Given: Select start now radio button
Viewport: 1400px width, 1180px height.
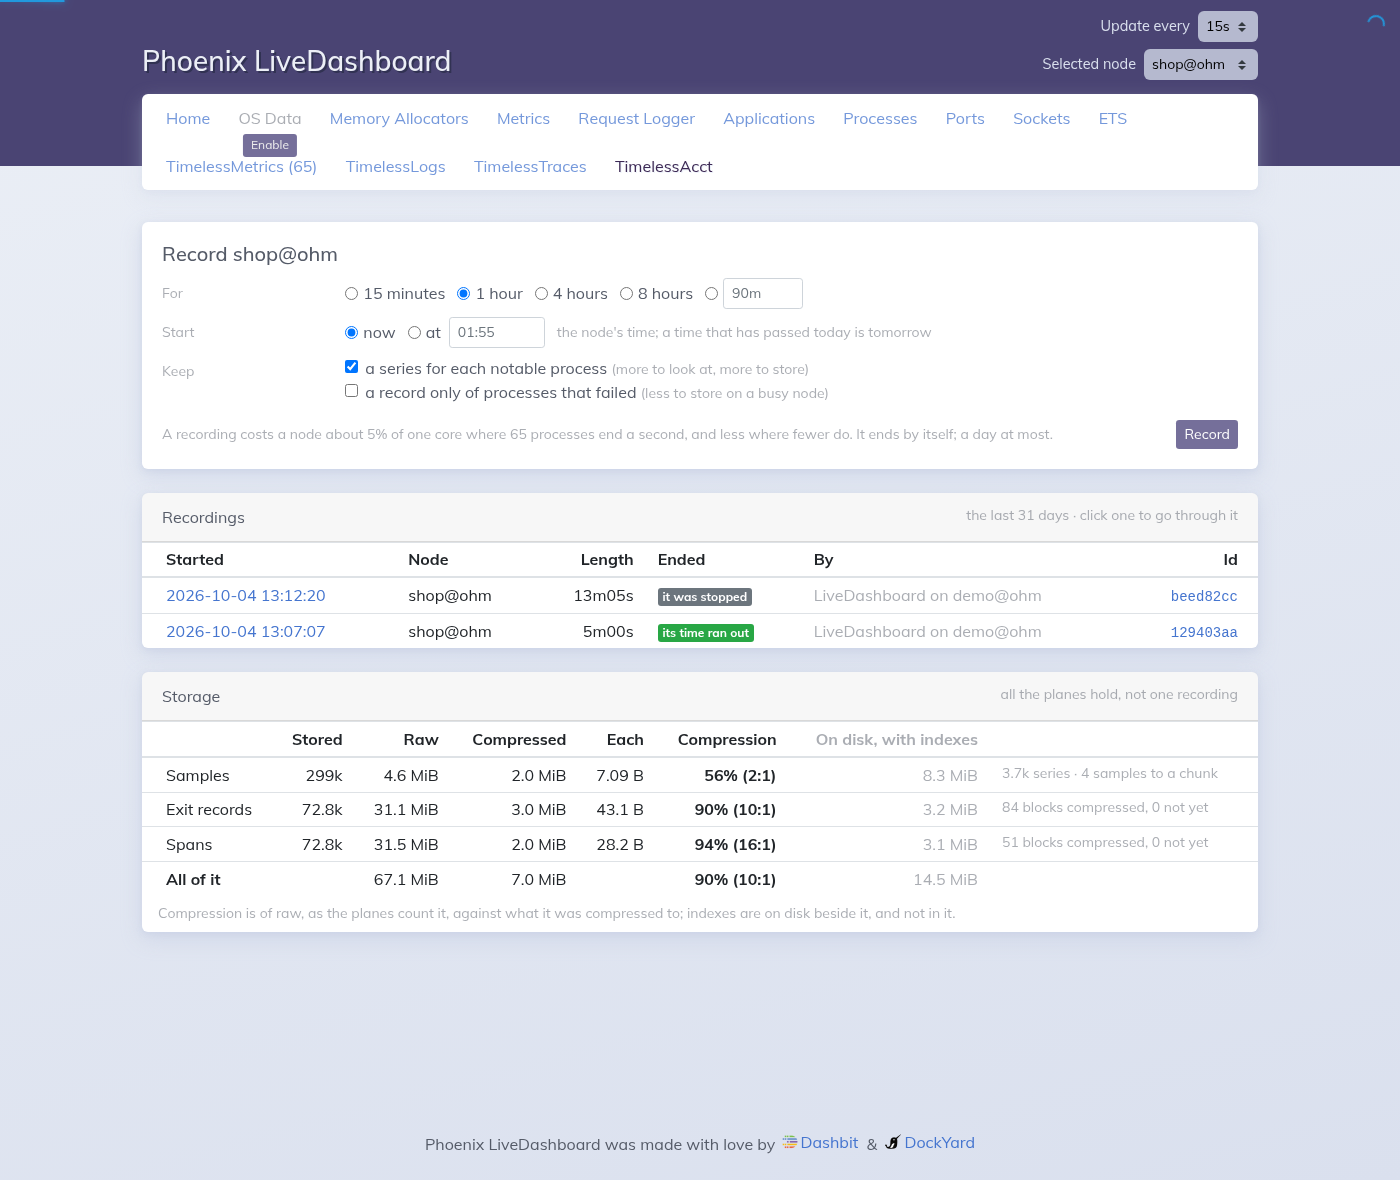Looking at the screenshot, I should 351,333.
